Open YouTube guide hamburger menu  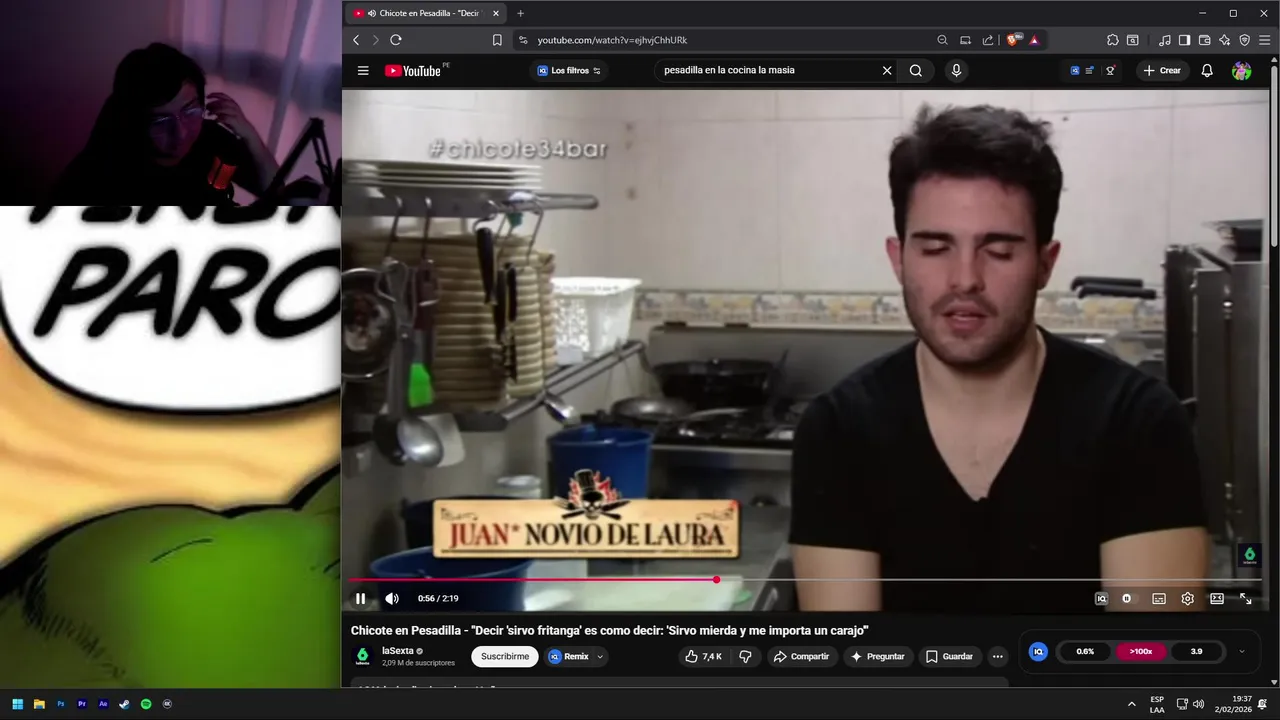pyautogui.click(x=363, y=71)
